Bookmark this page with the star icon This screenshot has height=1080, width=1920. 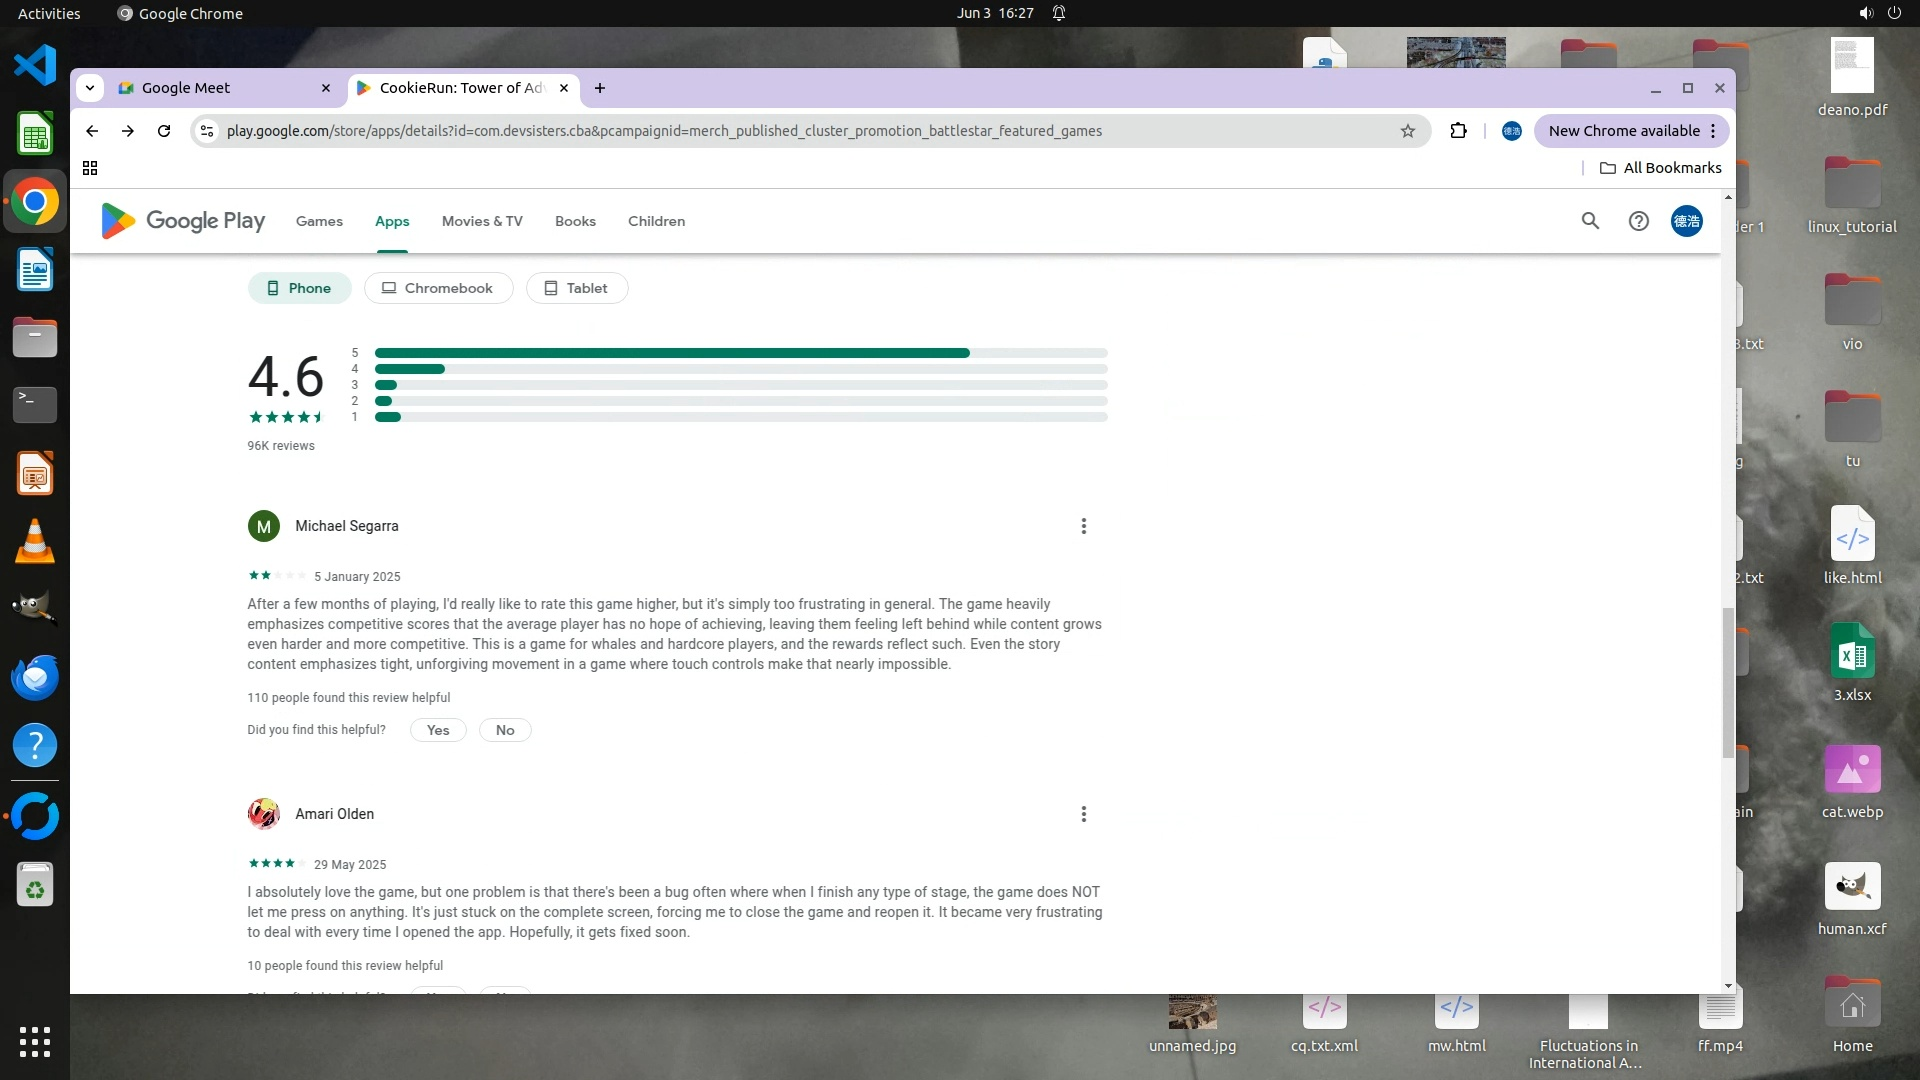coord(1408,131)
